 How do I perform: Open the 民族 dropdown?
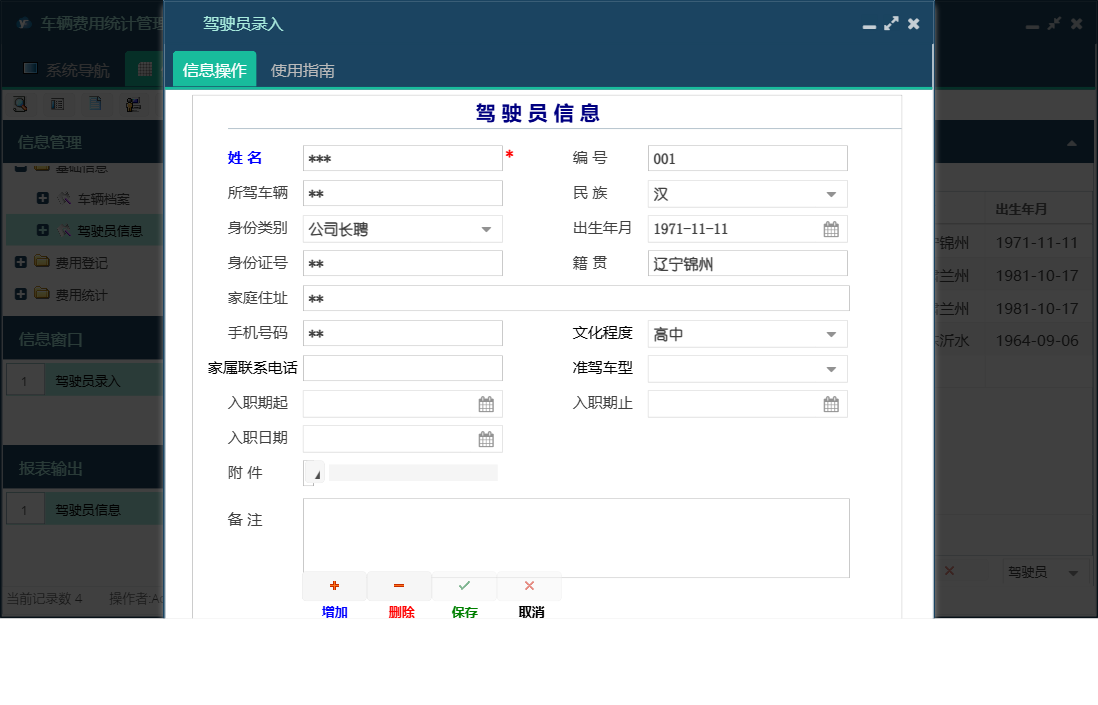coord(830,193)
